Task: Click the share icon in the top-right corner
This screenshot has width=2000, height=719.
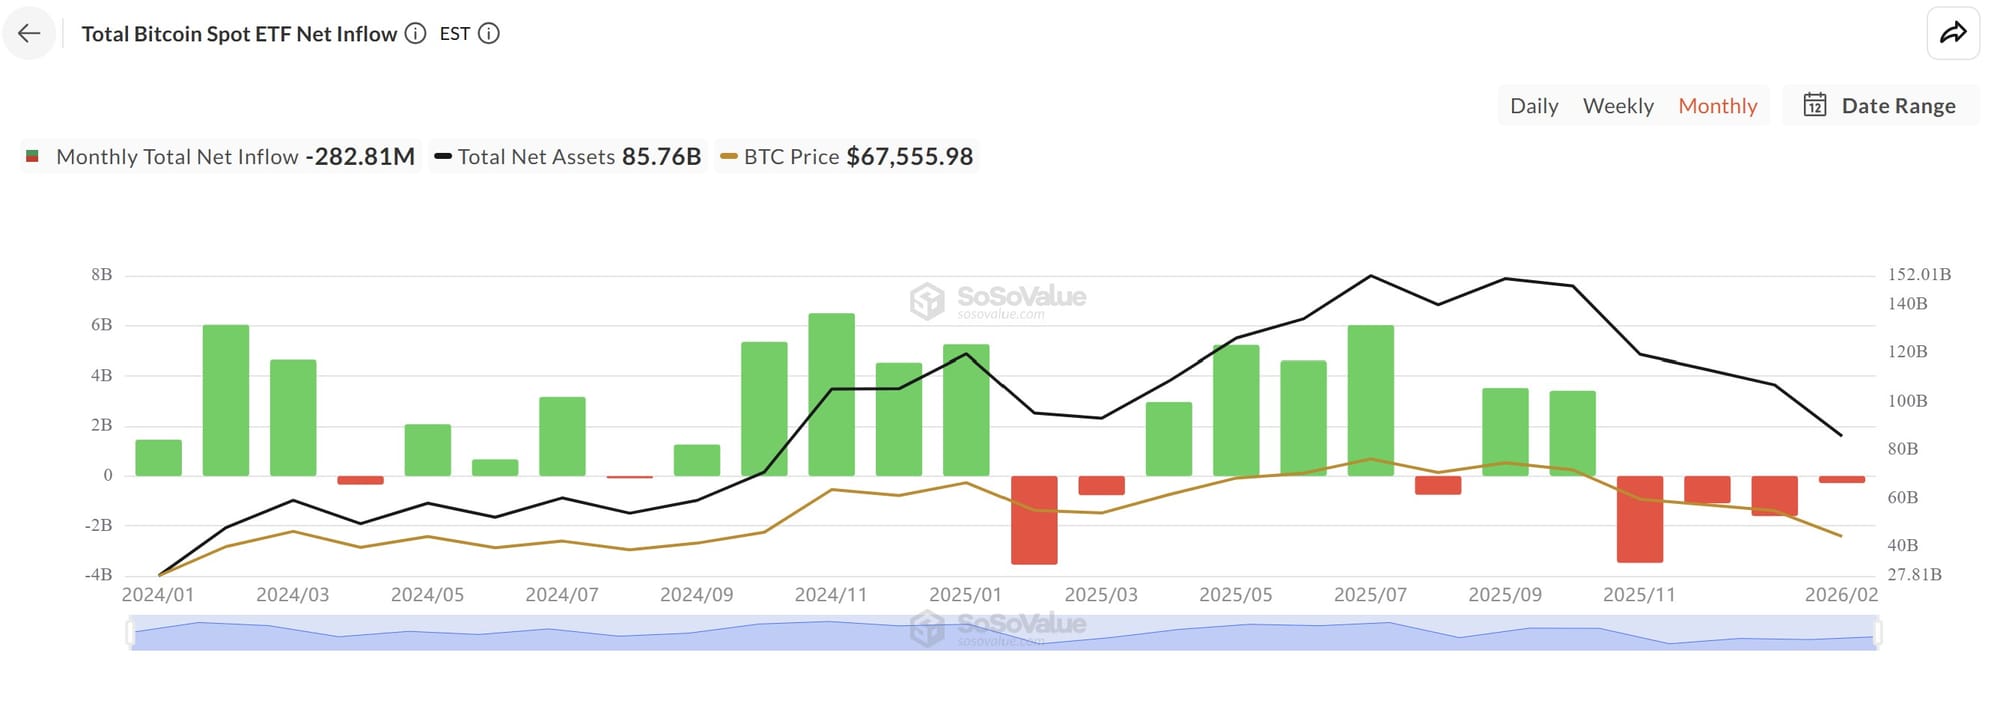Action: [x=1953, y=32]
